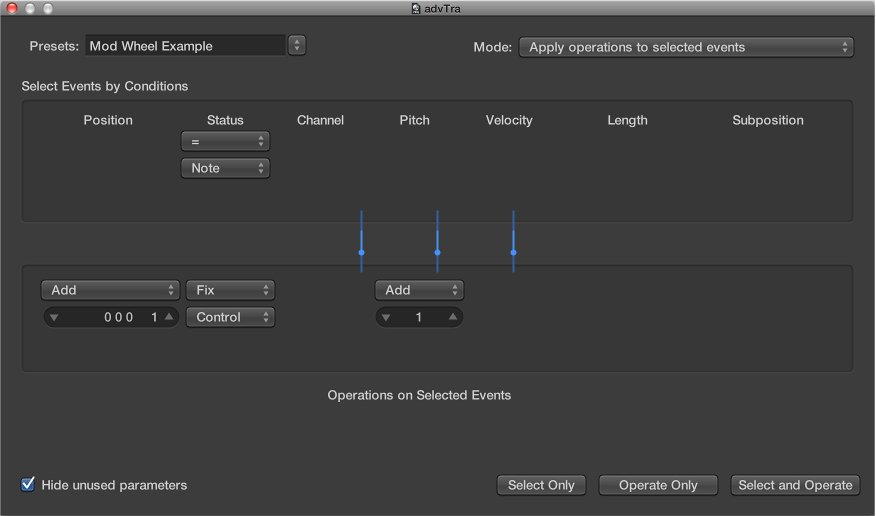876x516 pixels.
Task: Click the Operate Only button
Action: (x=658, y=485)
